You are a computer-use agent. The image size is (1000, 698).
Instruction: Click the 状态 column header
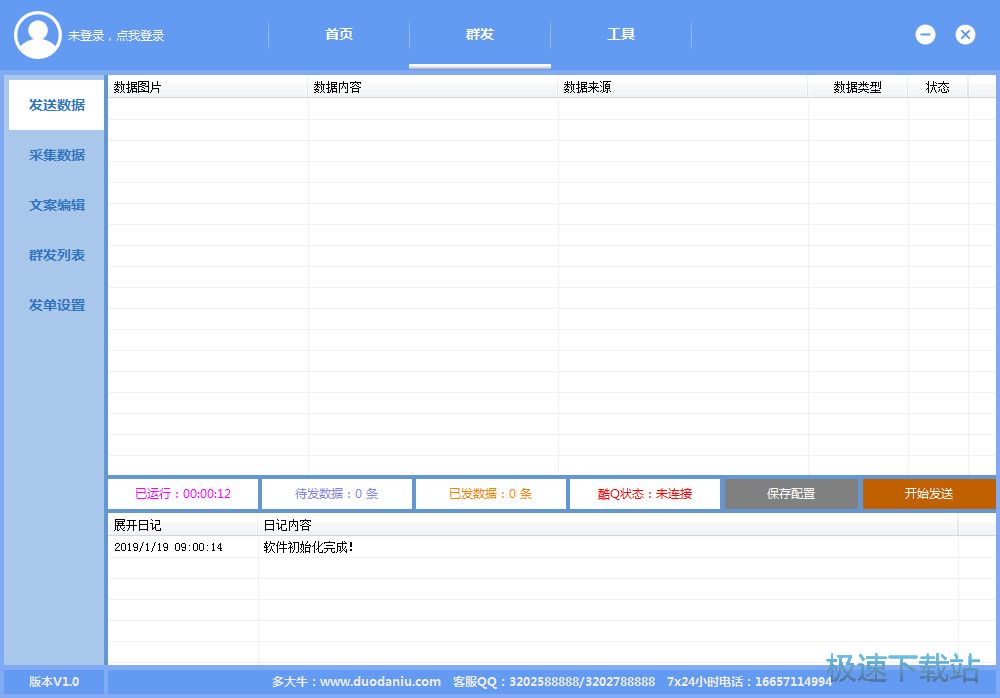pos(937,87)
